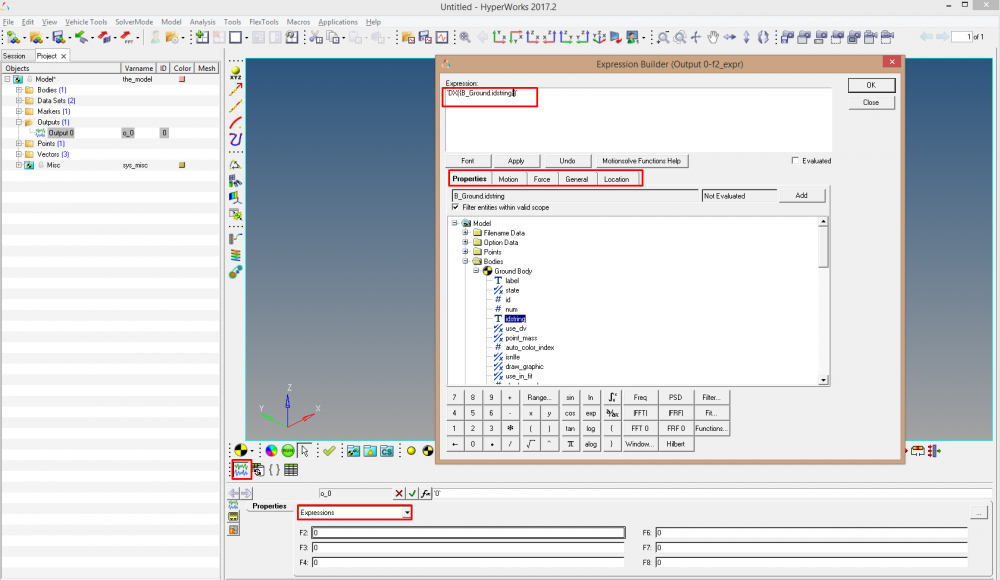The image size is (1000, 580).
Task: Click the green check accept edit icon
Action: point(412,493)
